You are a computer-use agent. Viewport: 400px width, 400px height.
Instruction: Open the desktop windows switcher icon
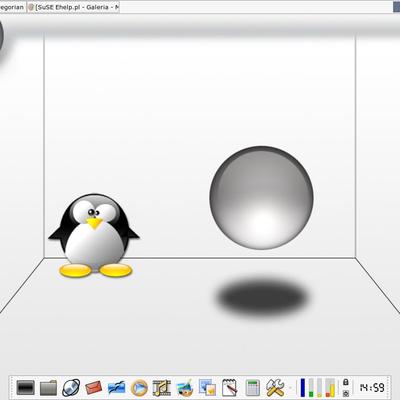point(207,388)
